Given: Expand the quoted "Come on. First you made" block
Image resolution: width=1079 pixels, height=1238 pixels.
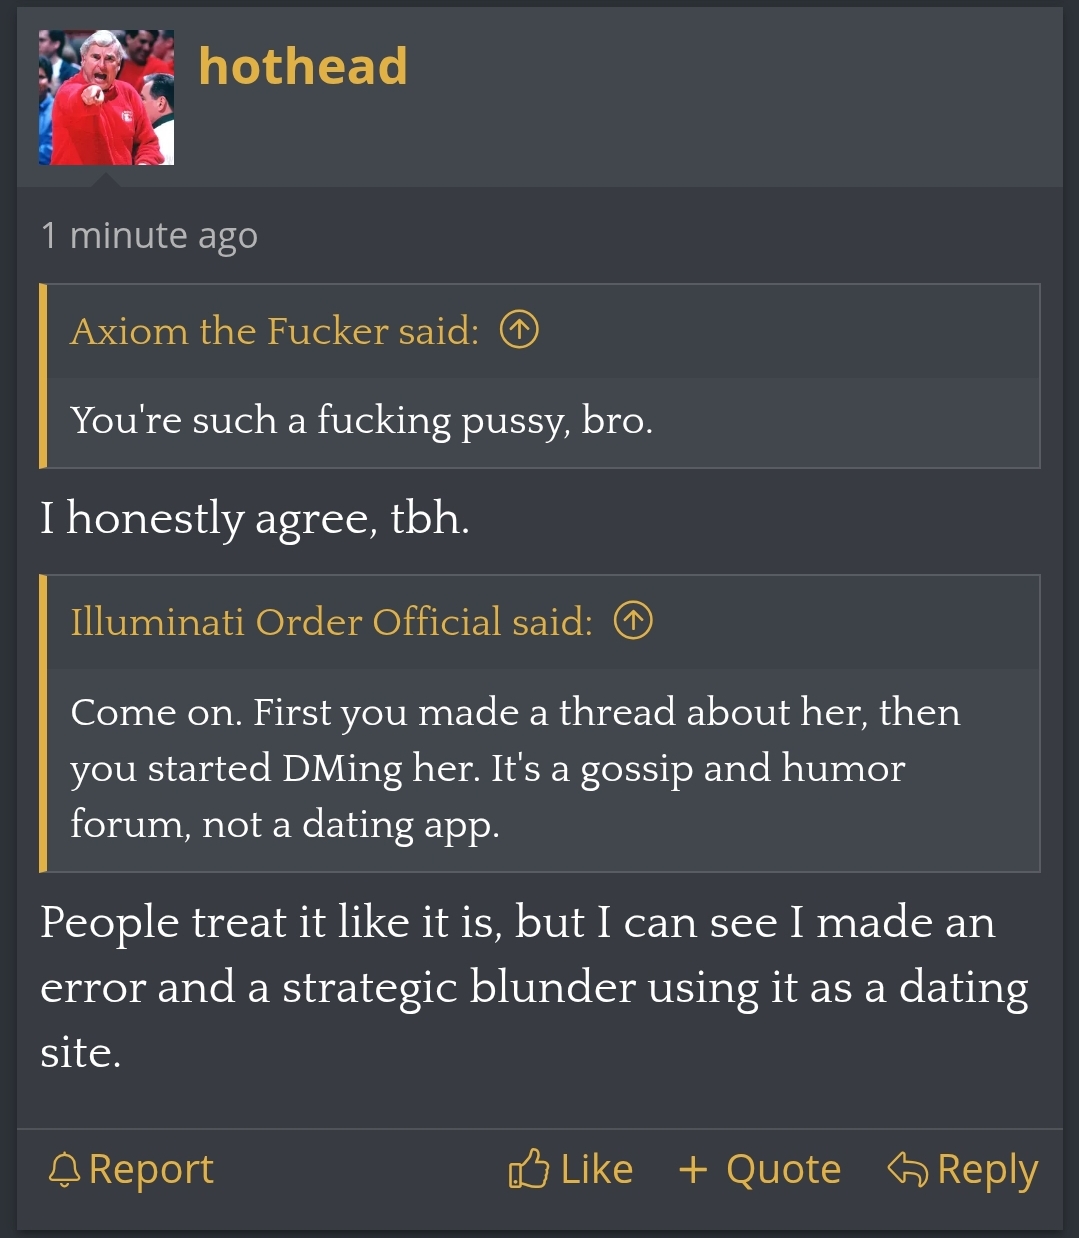Looking at the screenshot, I should [543, 768].
